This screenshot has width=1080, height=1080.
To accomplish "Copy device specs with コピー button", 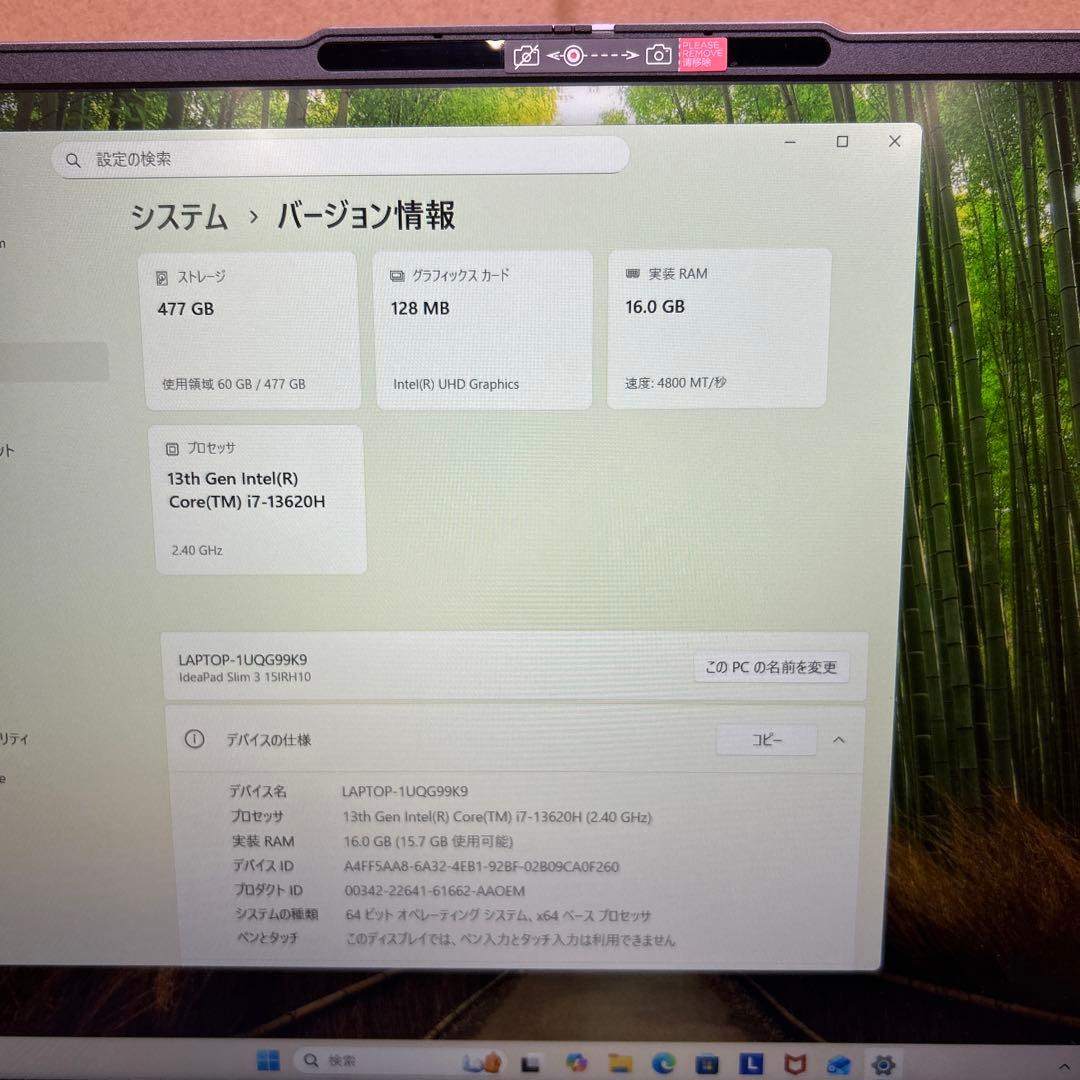I will 767,740.
